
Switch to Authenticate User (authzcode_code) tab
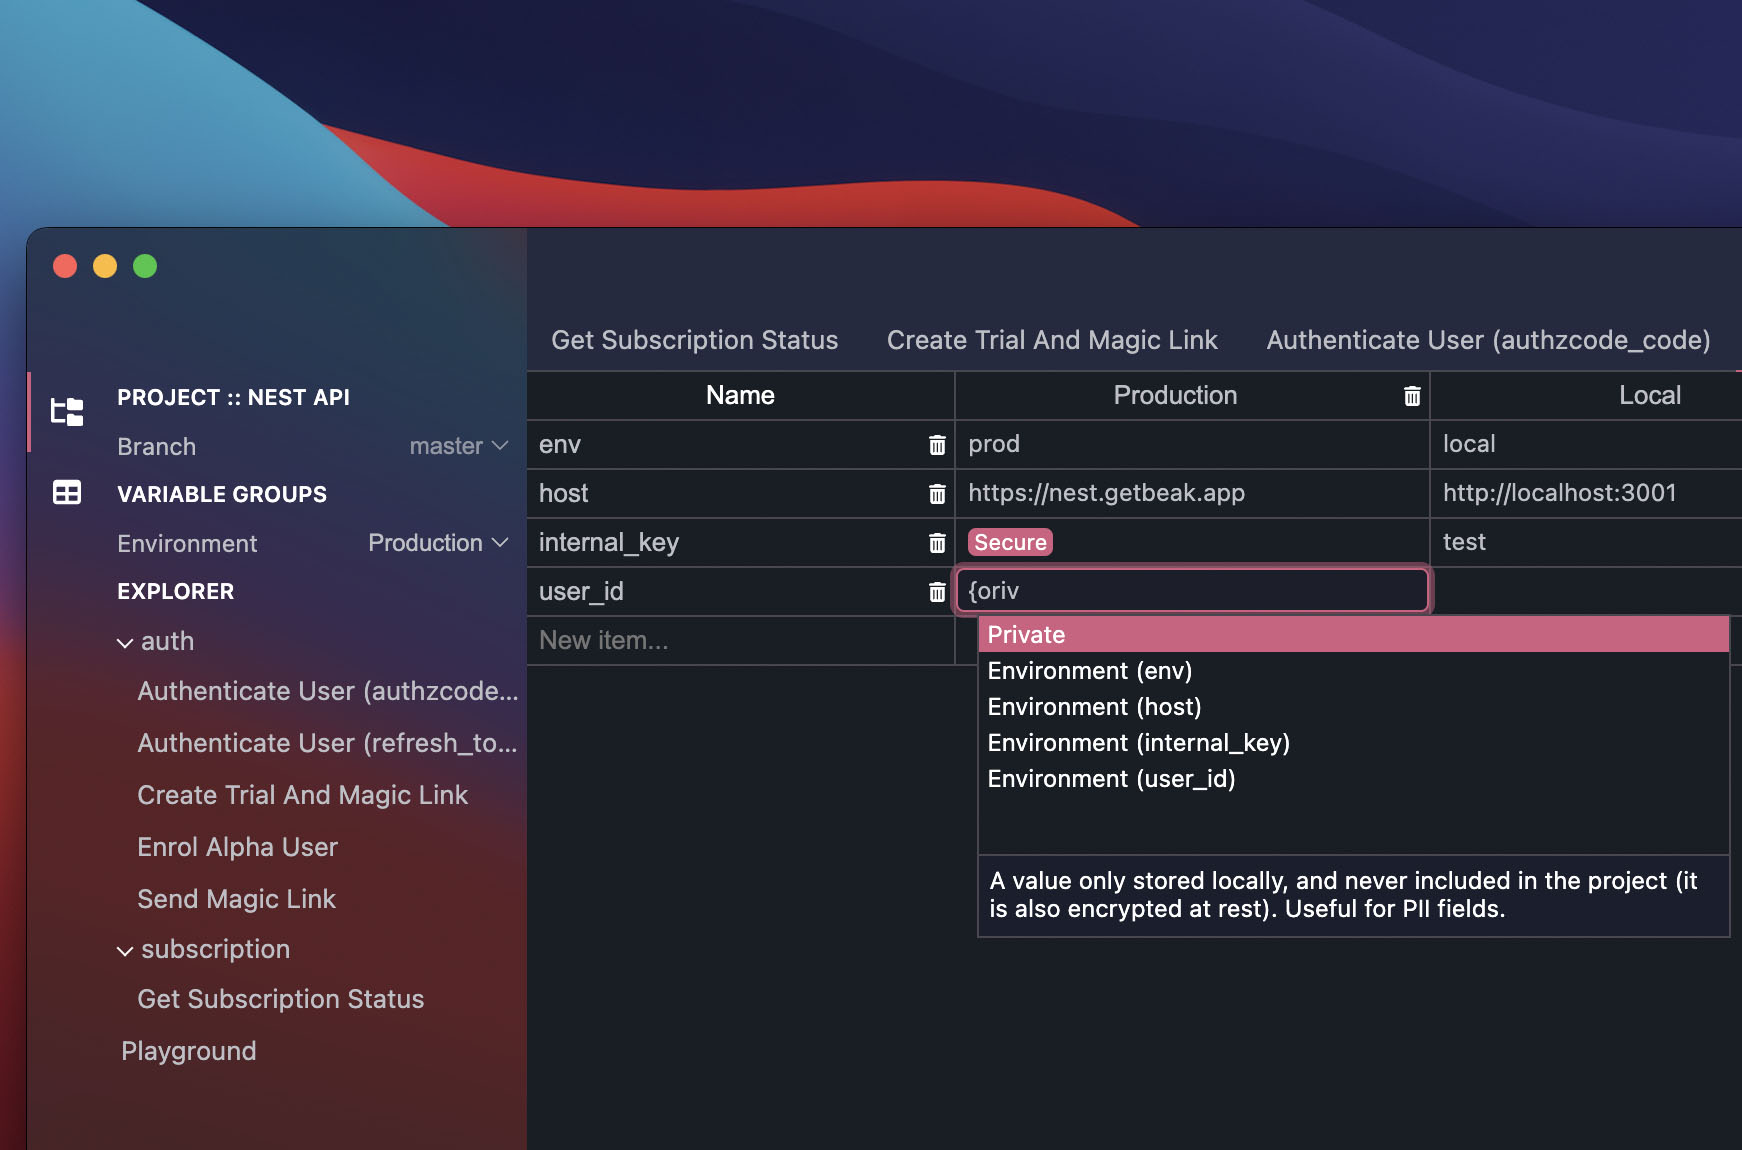click(x=1488, y=340)
